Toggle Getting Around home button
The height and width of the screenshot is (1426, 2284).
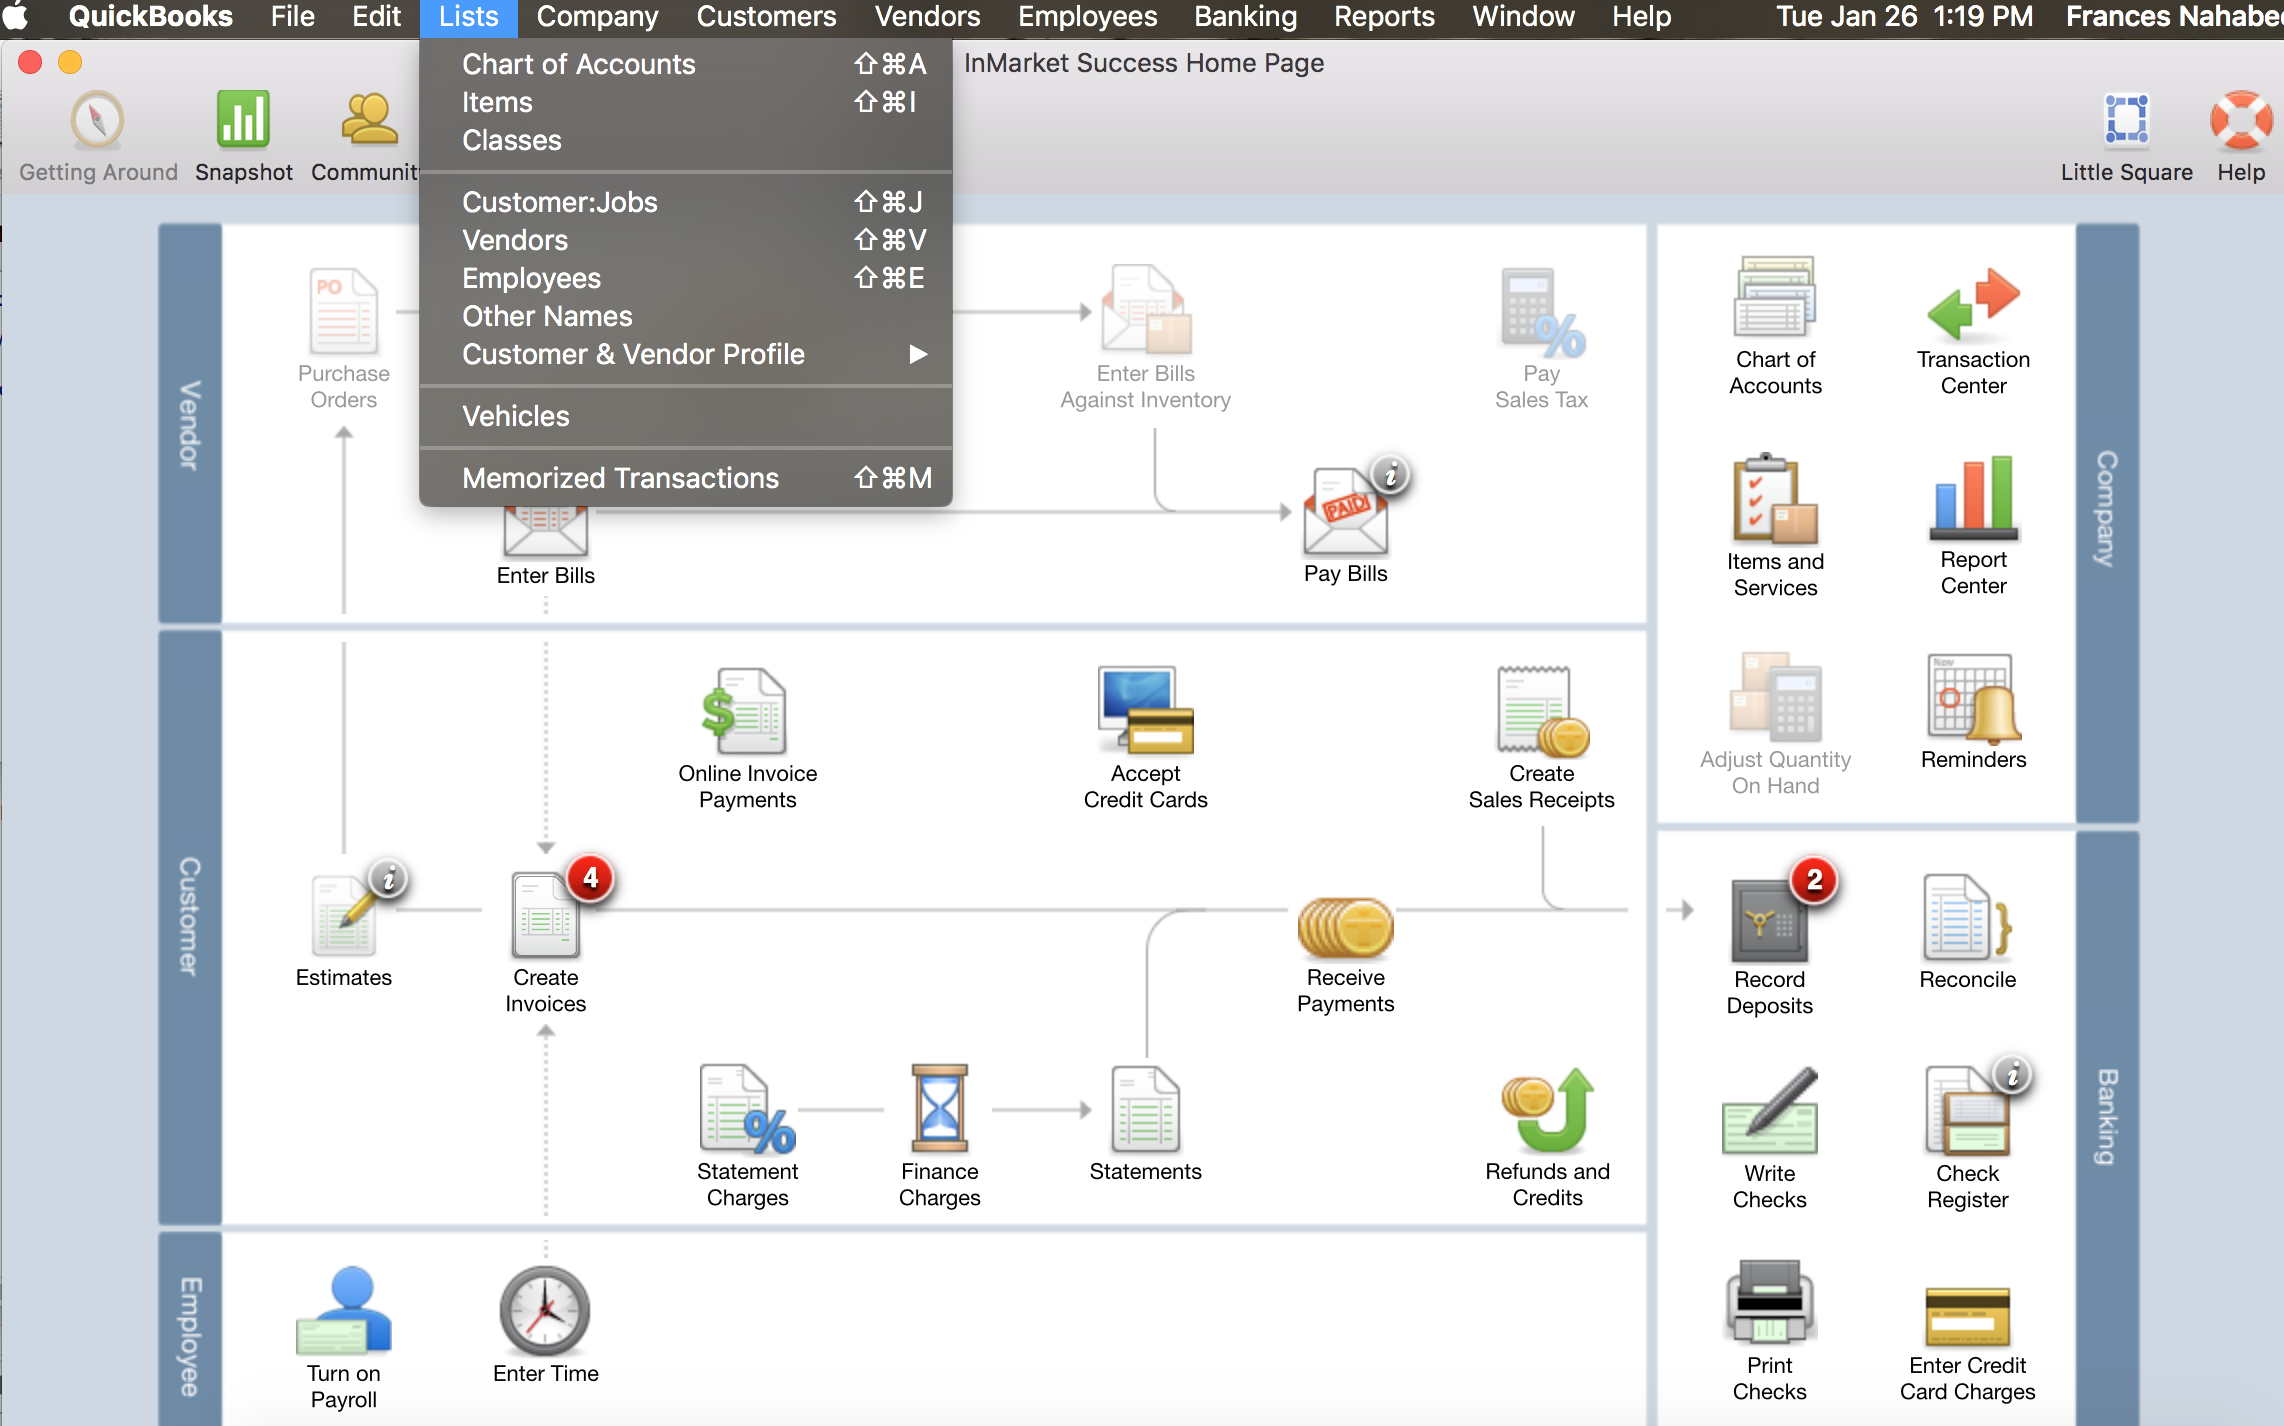(95, 135)
